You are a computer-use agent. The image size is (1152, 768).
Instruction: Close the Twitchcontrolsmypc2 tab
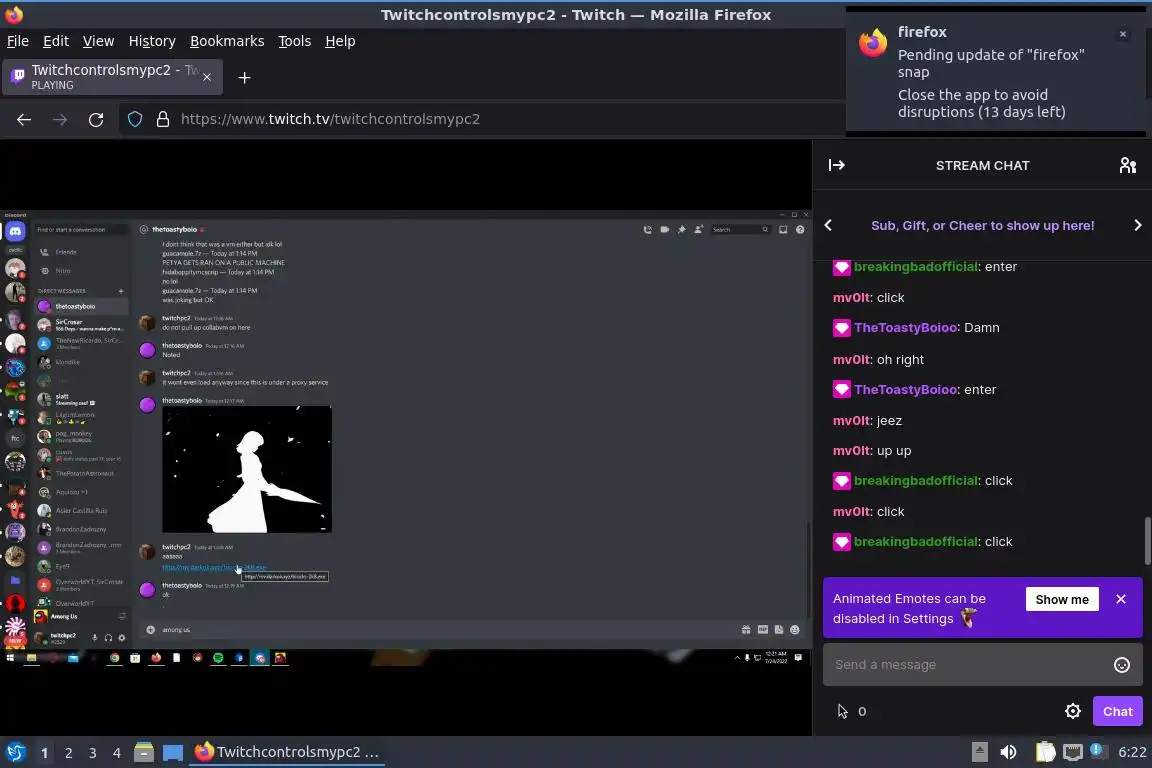coord(207,77)
